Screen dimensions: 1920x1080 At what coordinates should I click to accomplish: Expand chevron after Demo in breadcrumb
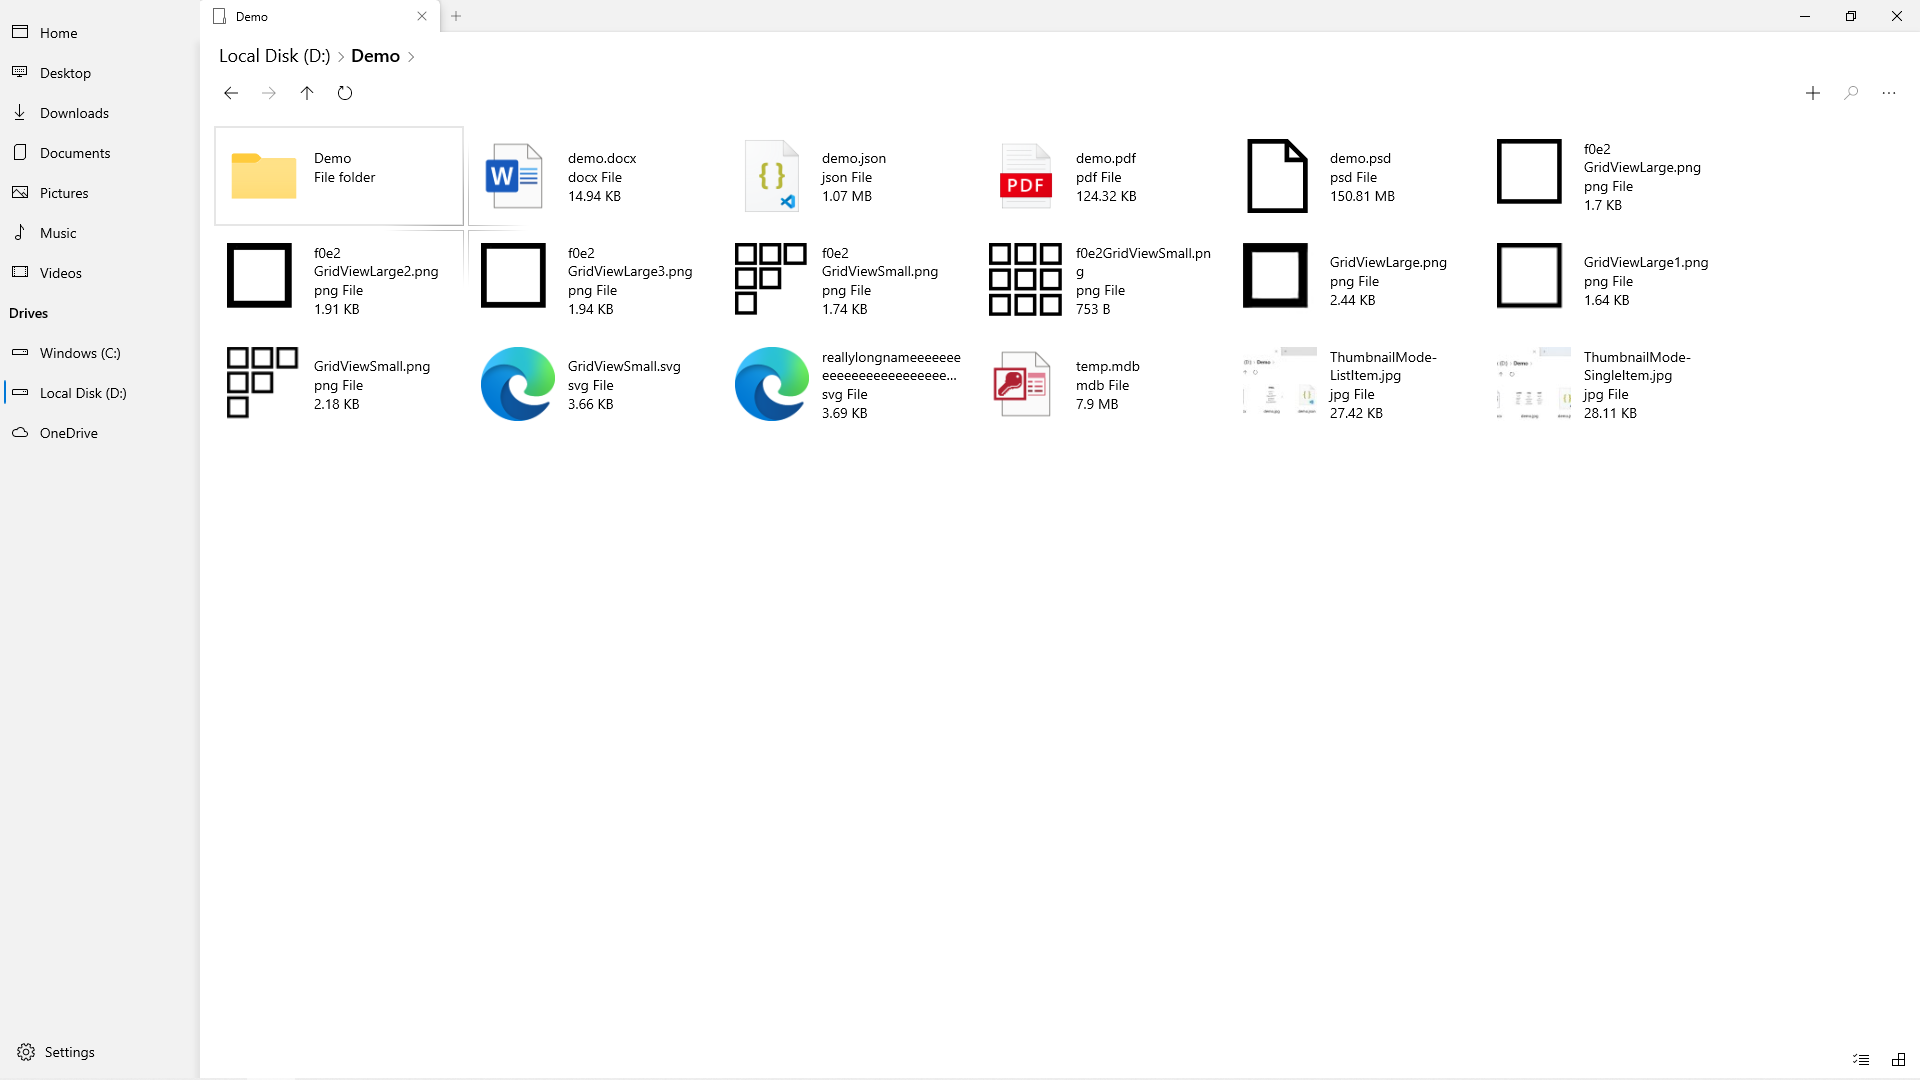[411, 57]
